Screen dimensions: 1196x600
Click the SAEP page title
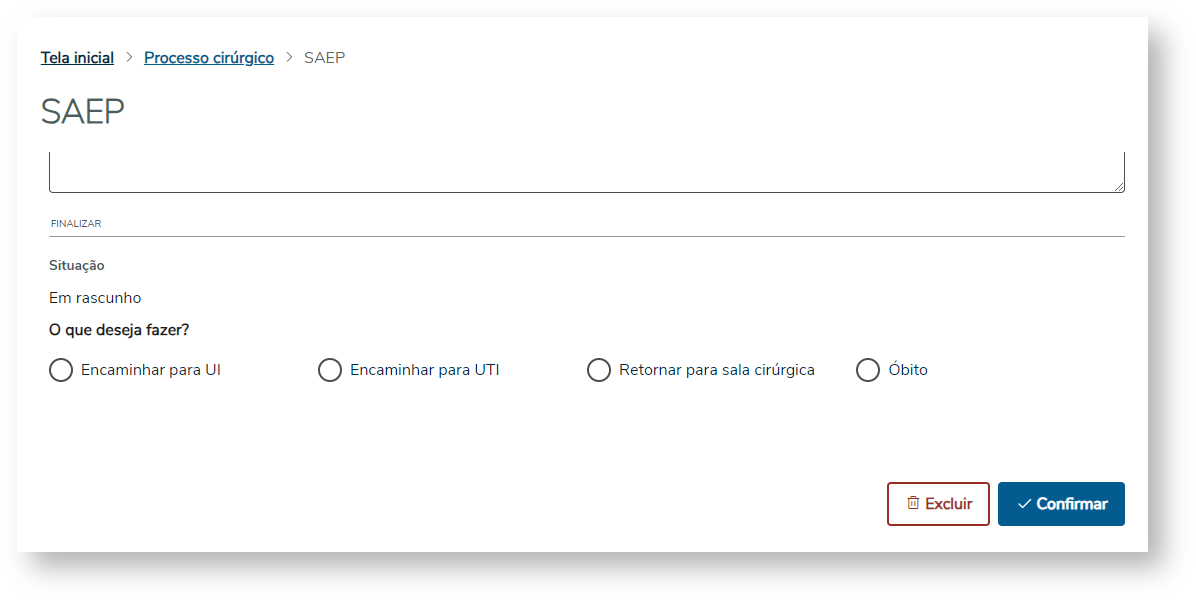click(83, 112)
